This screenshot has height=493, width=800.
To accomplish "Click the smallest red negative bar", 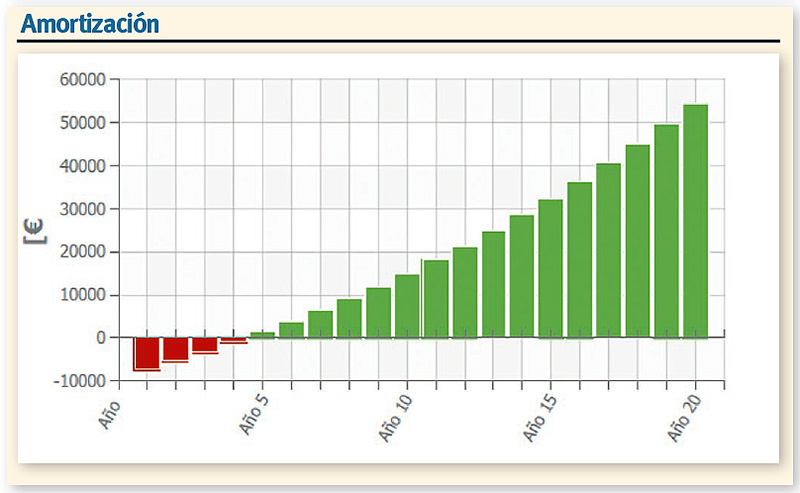I will 233,341.
